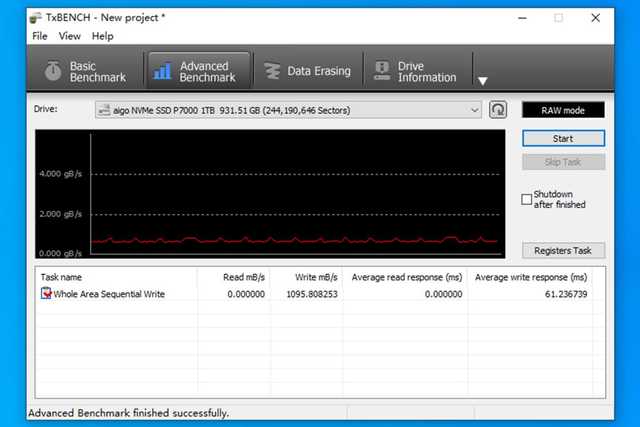The width and height of the screenshot is (640, 427).
Task: Click the 4.000 gB/s graph axis label
Action: point(60,173)
